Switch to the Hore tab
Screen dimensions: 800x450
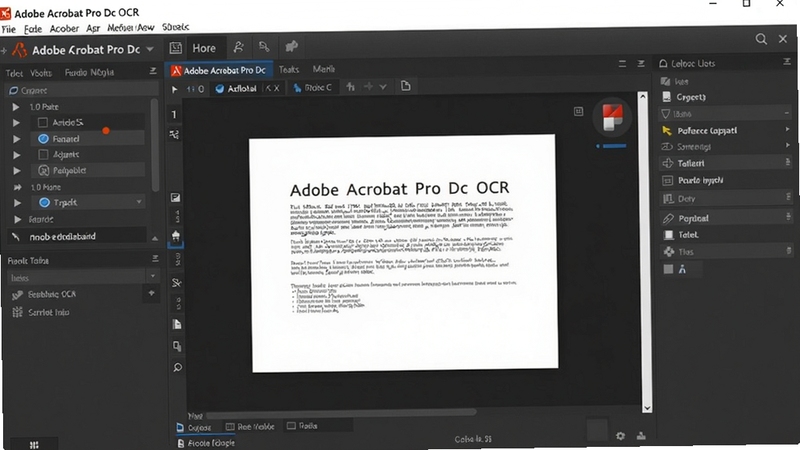pyautogui.click(x=204, y=48)
